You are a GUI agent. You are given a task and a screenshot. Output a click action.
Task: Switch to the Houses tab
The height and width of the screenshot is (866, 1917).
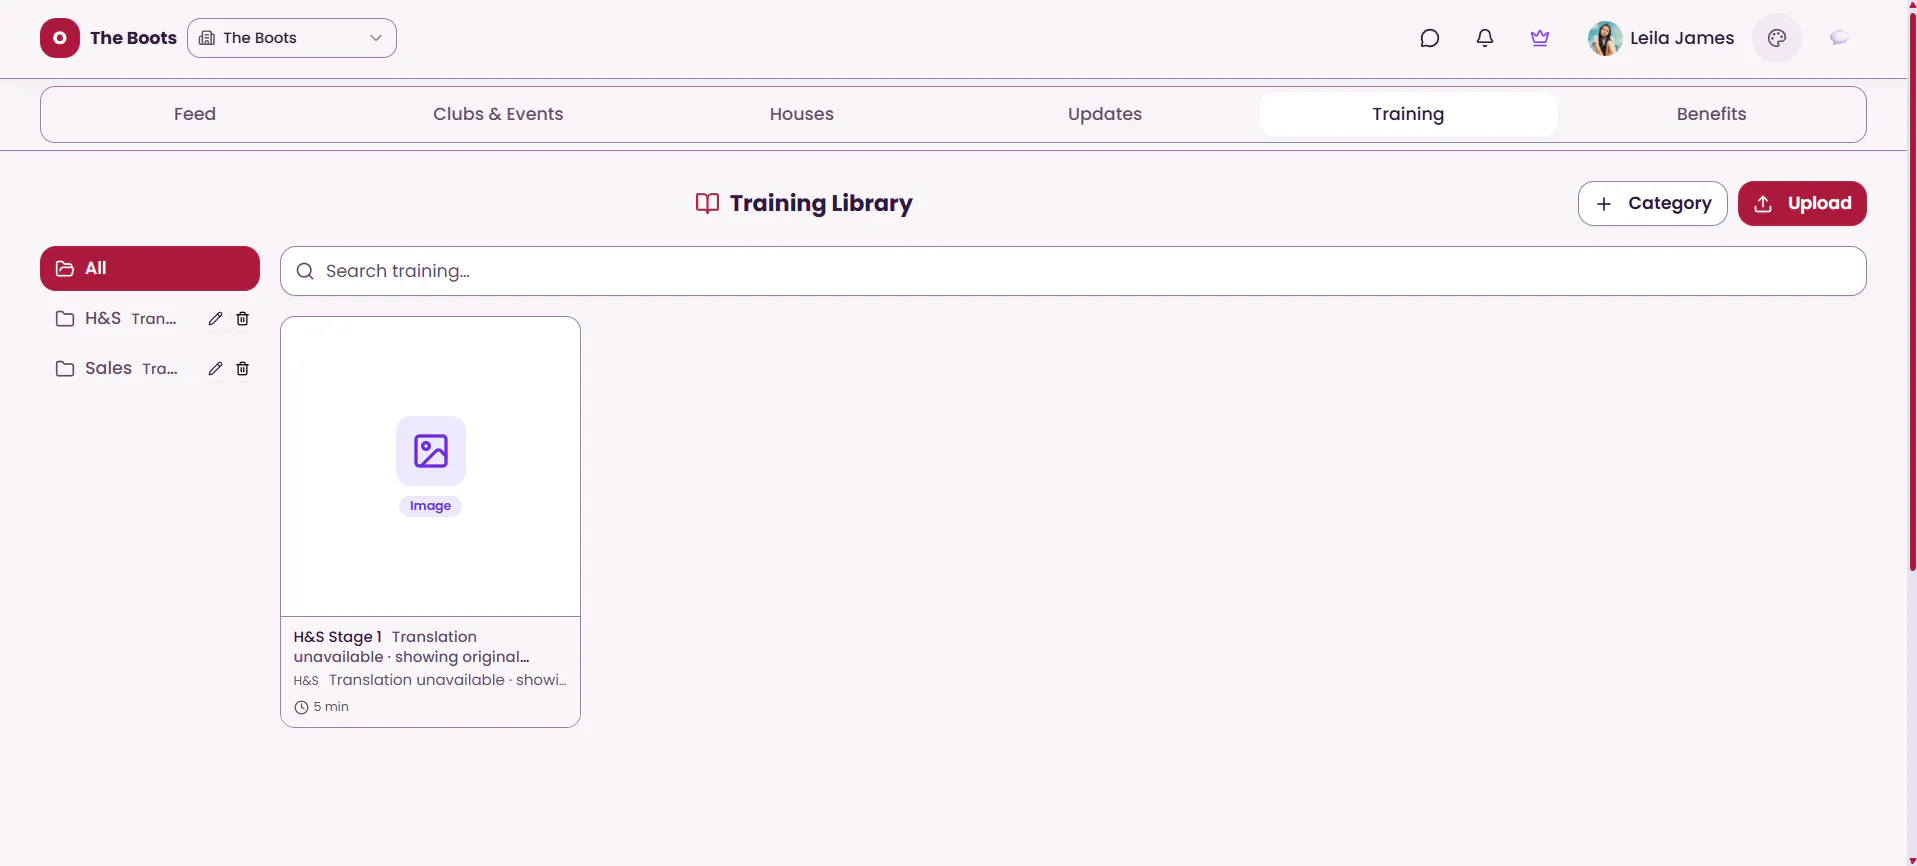tap(802, 114)
